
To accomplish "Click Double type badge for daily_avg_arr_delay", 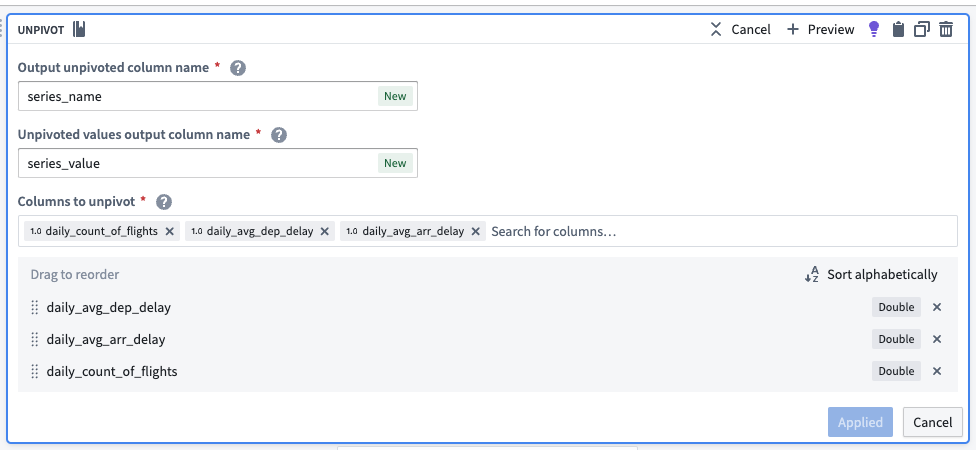I will (896, 339).
